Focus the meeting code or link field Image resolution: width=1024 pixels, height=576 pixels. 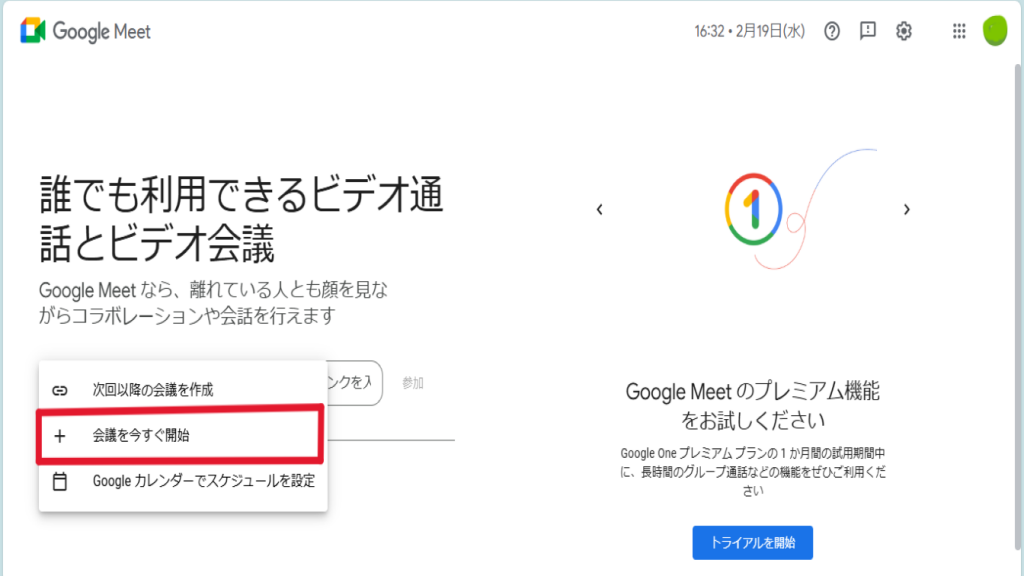[x=354, y=383]
